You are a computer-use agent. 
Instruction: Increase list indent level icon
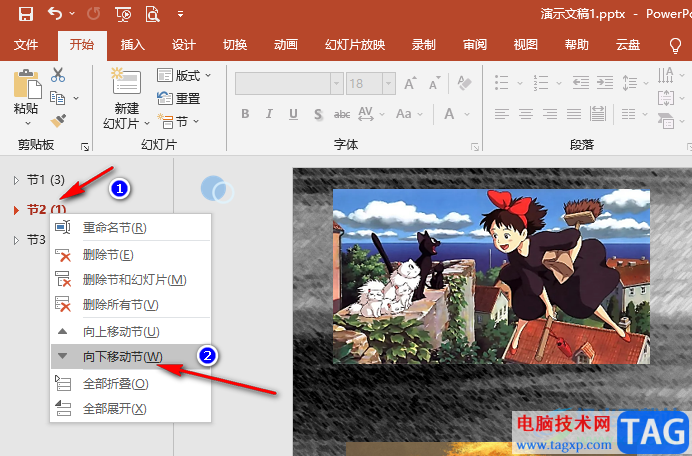point(605,83)
